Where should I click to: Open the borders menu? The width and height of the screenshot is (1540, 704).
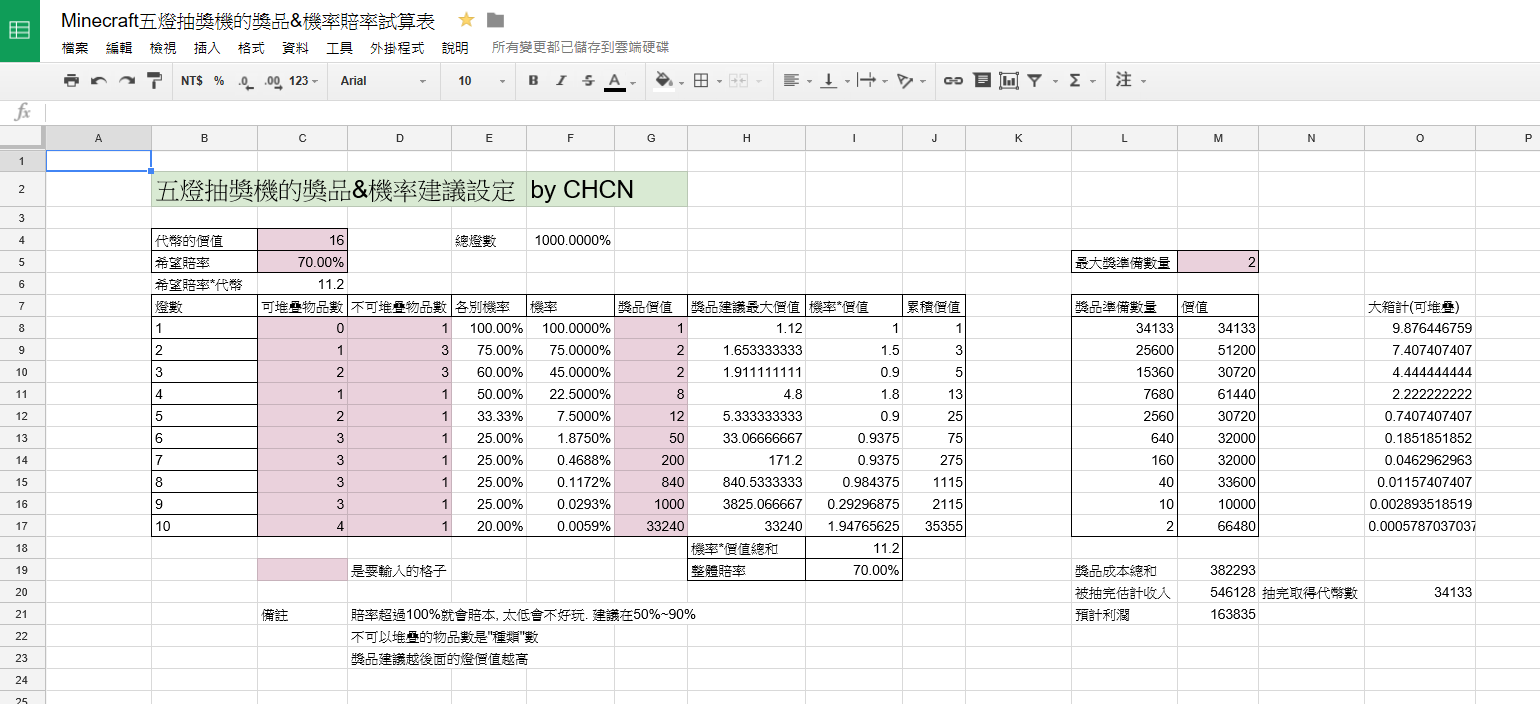(707, 81)
